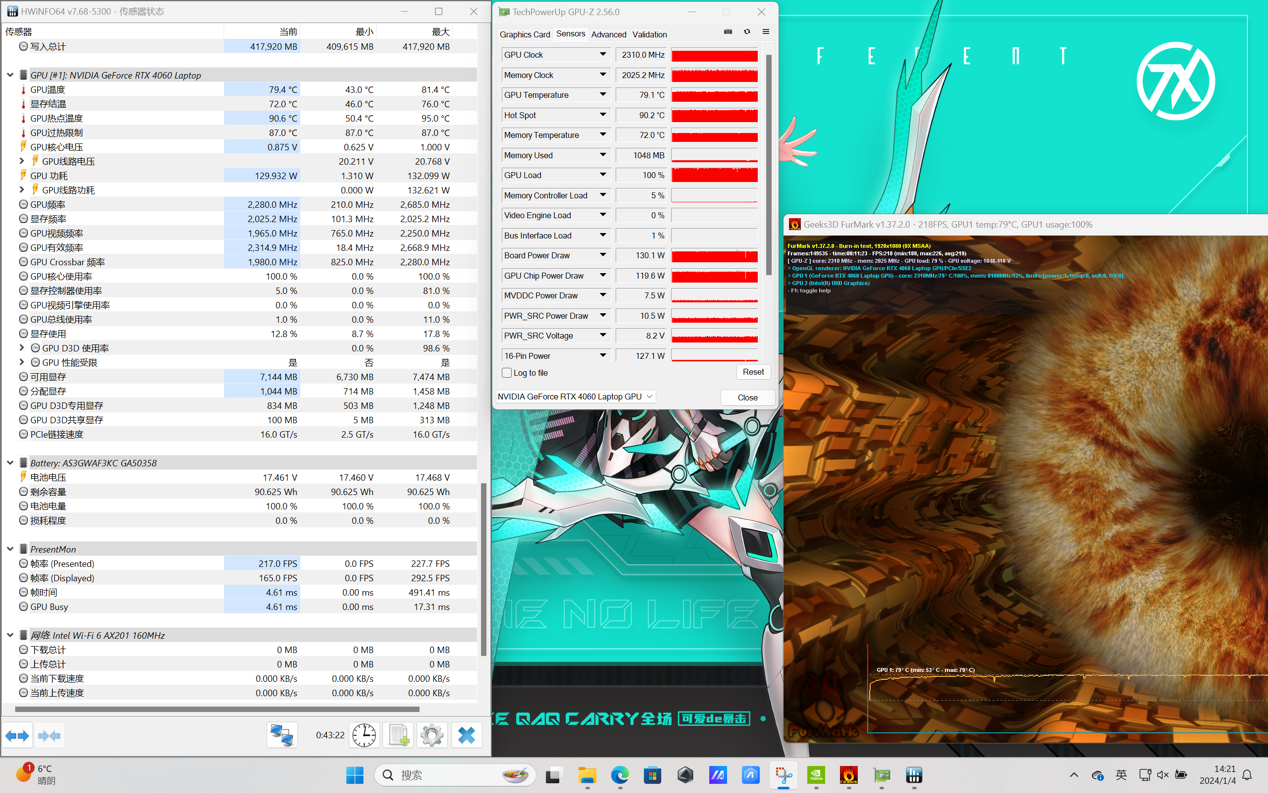Open HWiNFO sensor settings gear

tap(432, 736)
